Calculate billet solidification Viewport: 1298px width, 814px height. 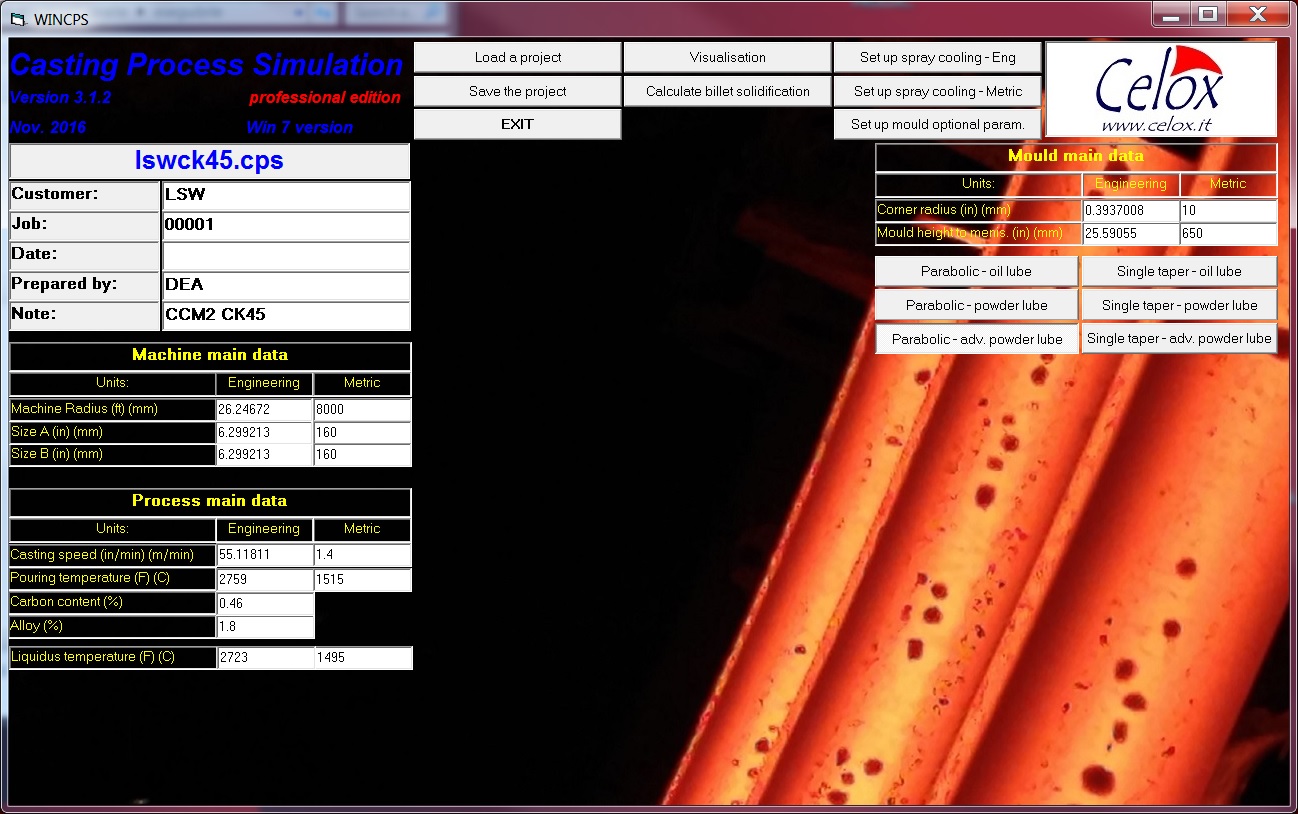[727, 91]
